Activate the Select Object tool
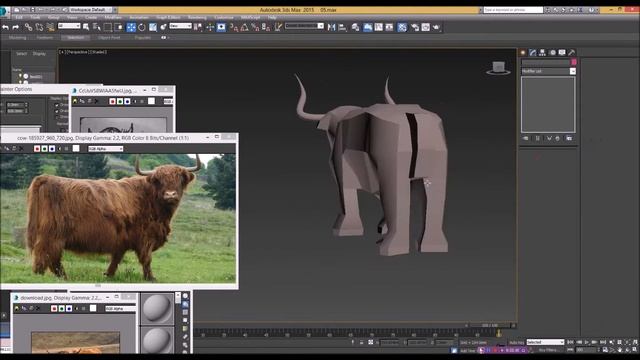 tap(86, 27)
